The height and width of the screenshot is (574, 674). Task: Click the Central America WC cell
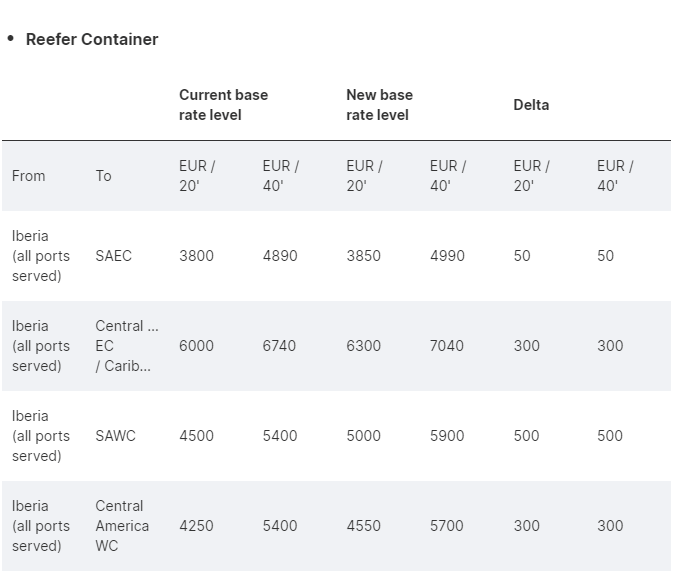click(x=122, y=525)
